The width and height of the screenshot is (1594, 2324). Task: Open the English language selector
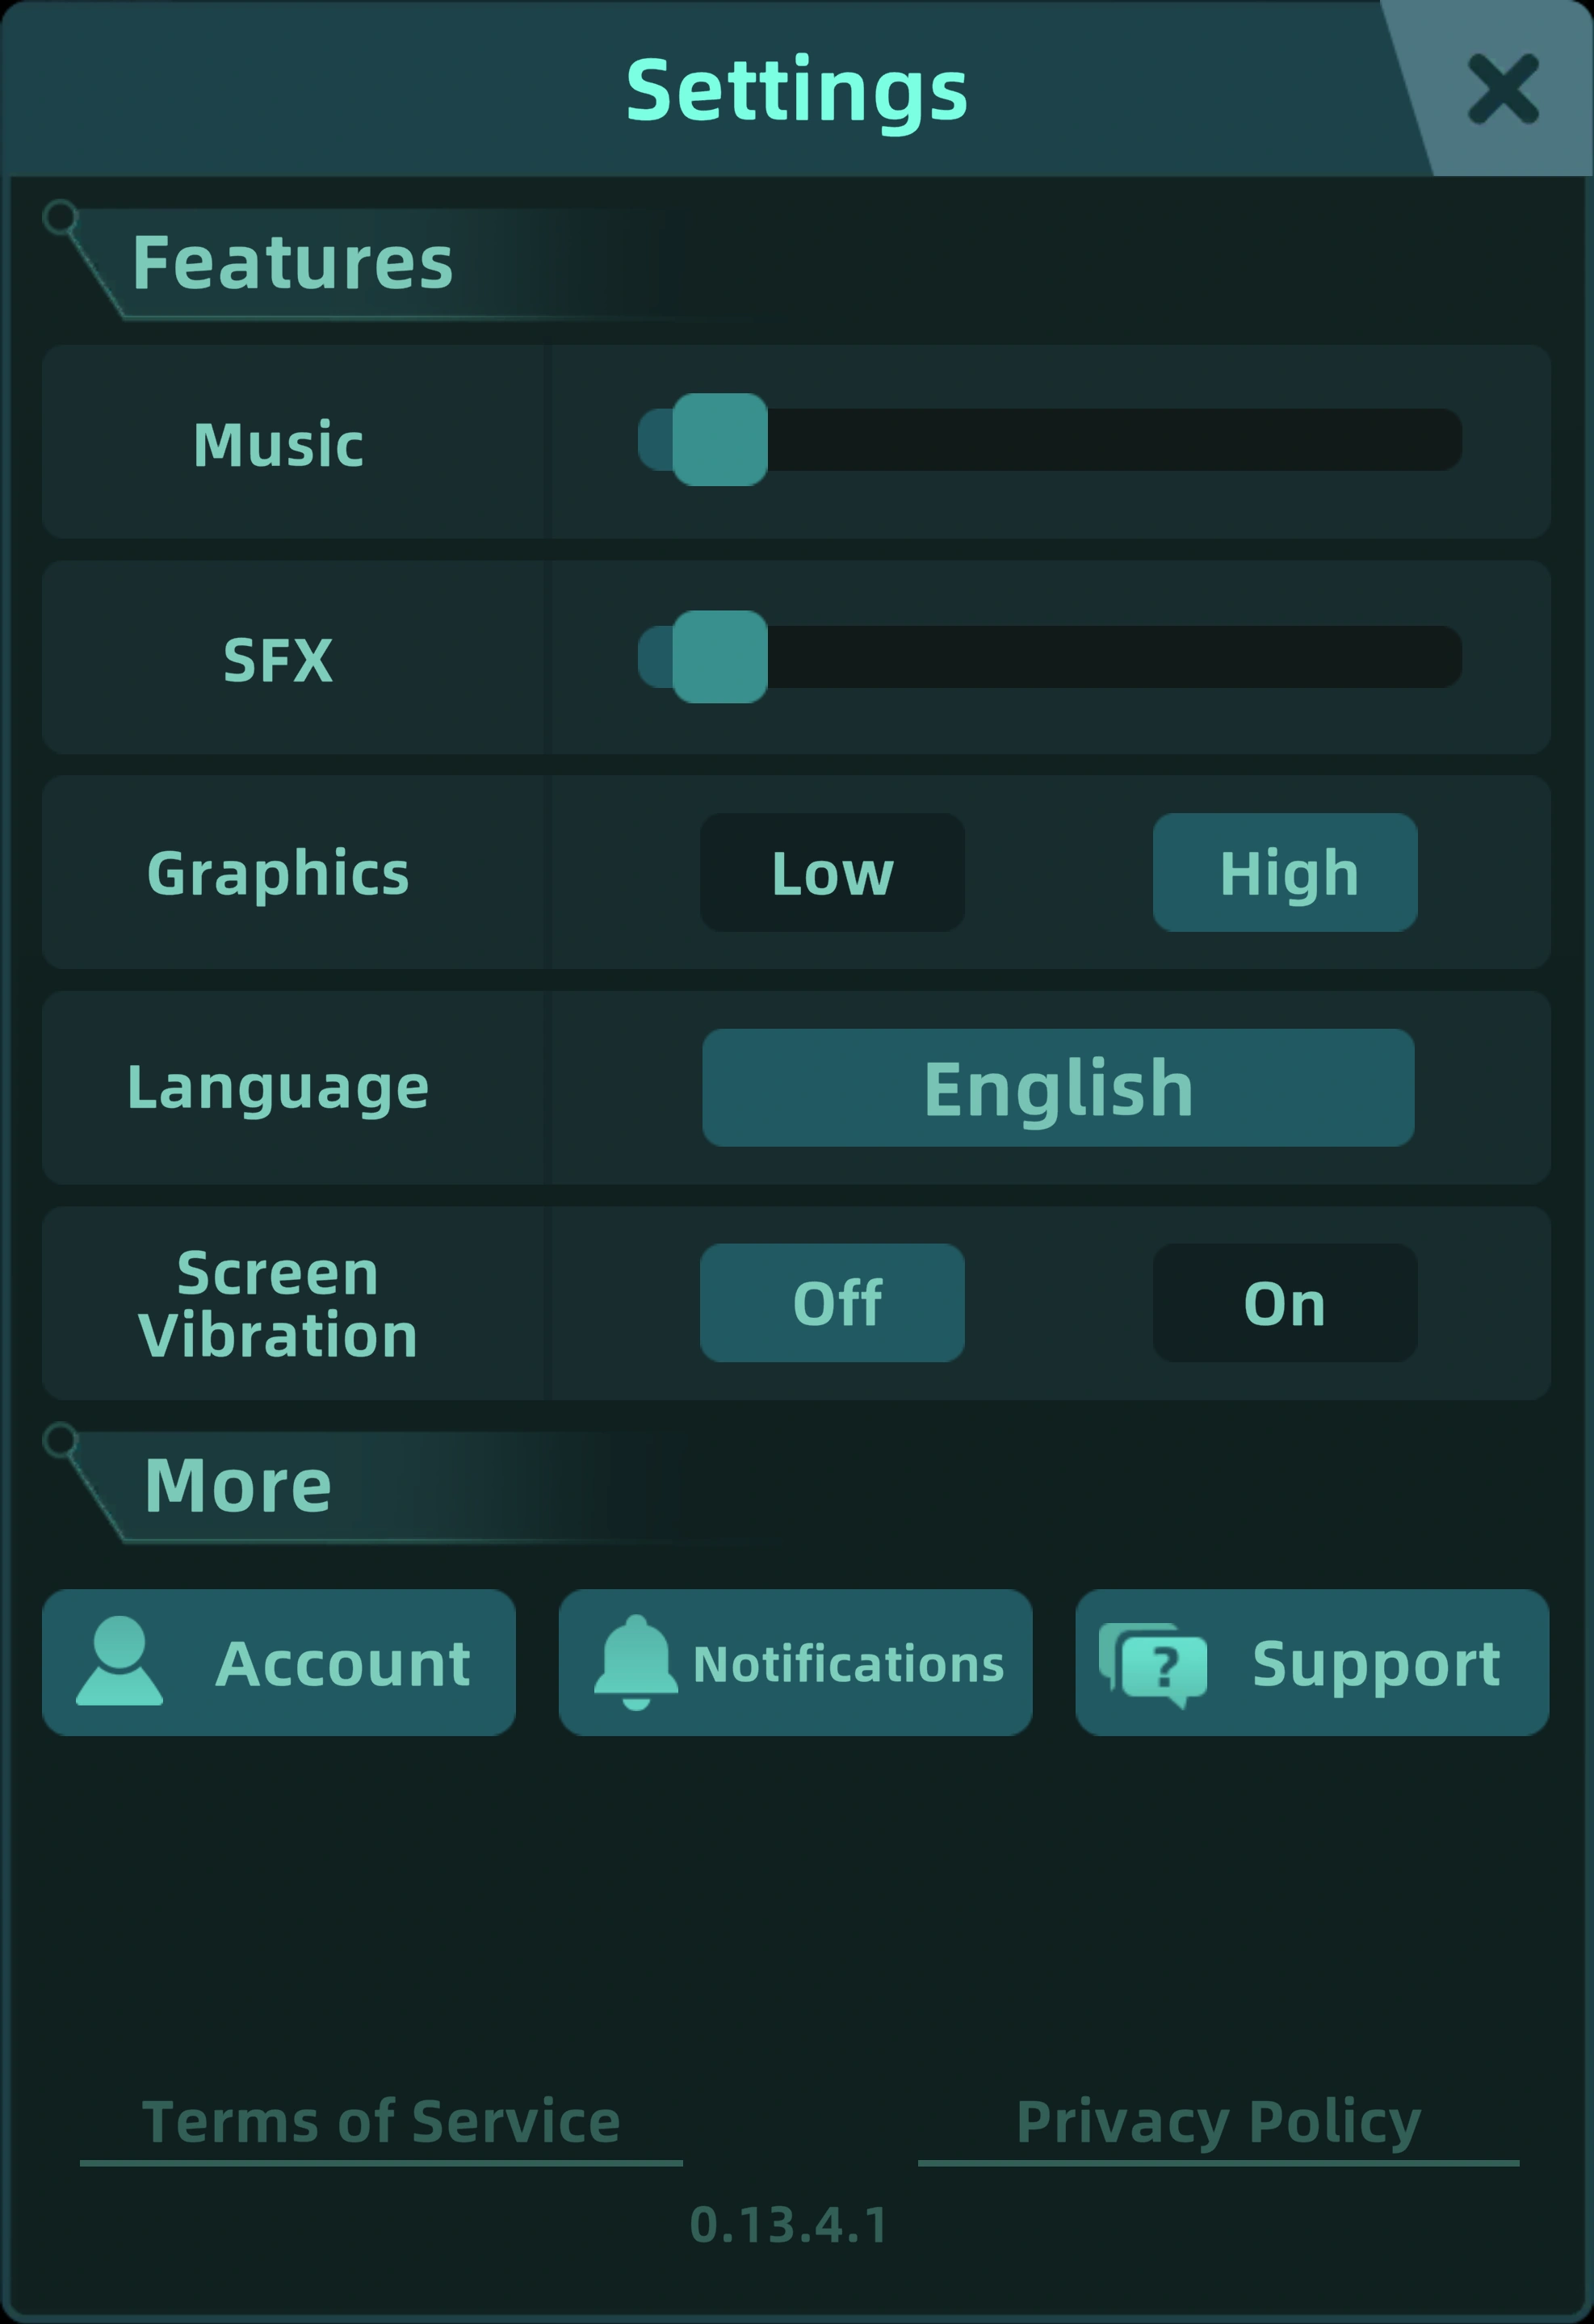1058,1088
